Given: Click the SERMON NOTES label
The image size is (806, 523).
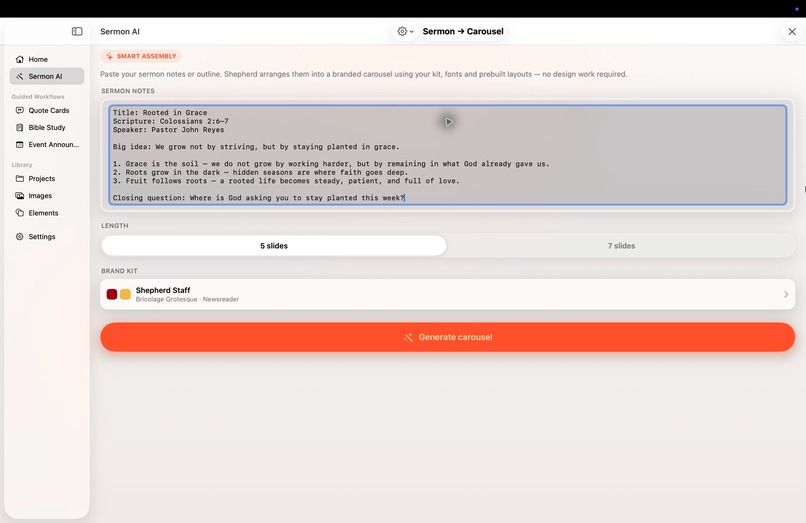Looking at the screenshot, I should (128, 91).
